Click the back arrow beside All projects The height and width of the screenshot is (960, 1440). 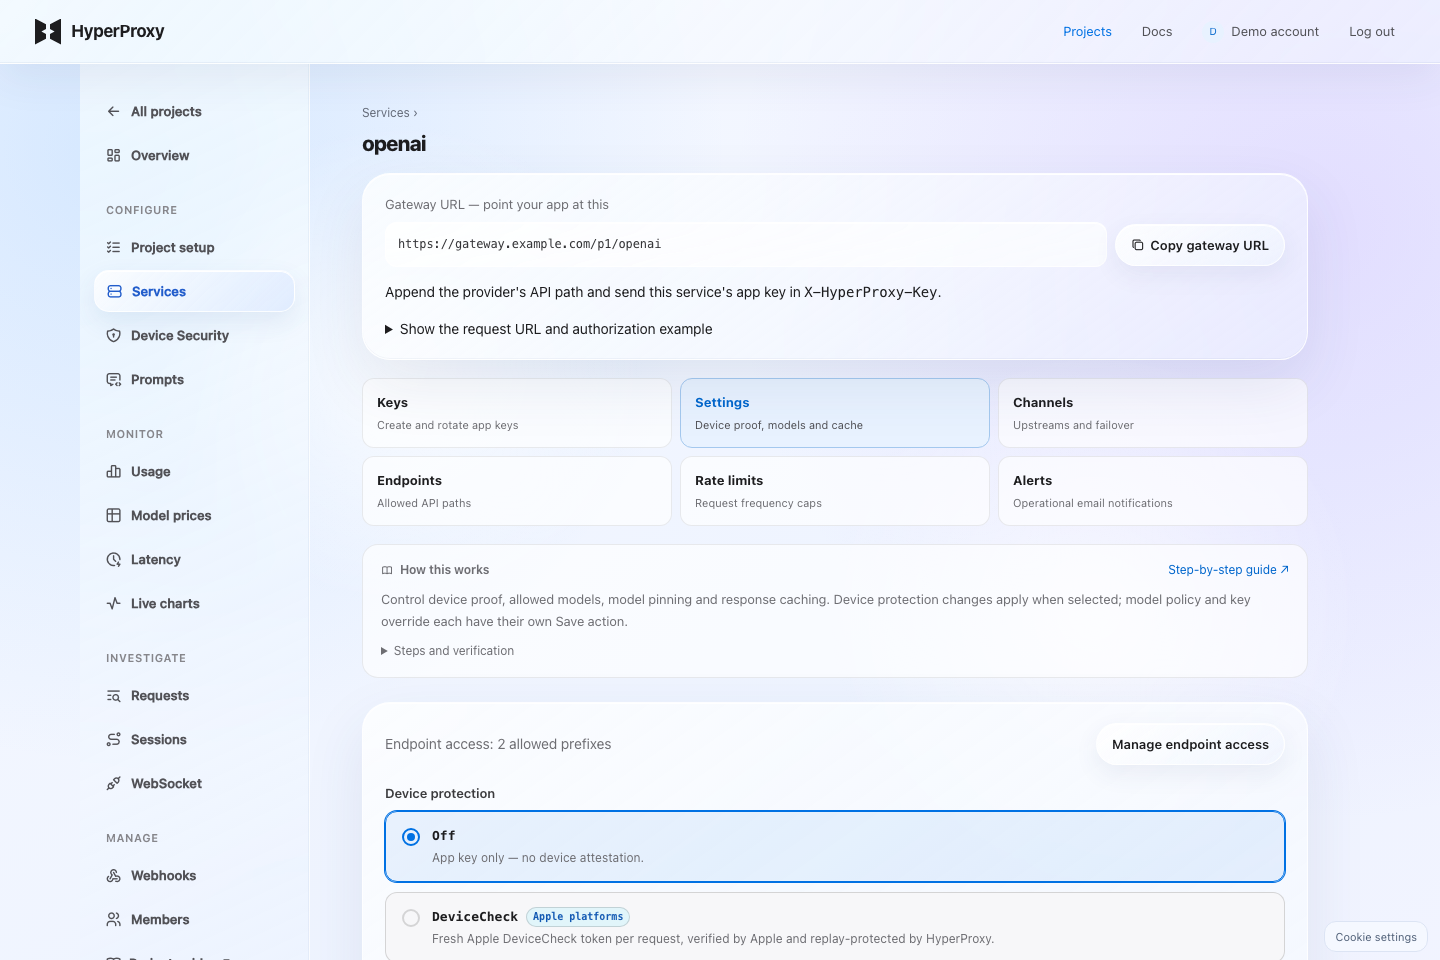114,112
